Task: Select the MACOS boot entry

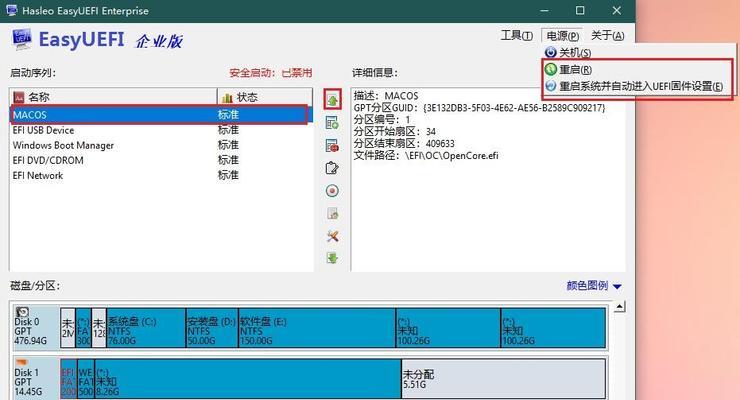Action: [160, 115]
